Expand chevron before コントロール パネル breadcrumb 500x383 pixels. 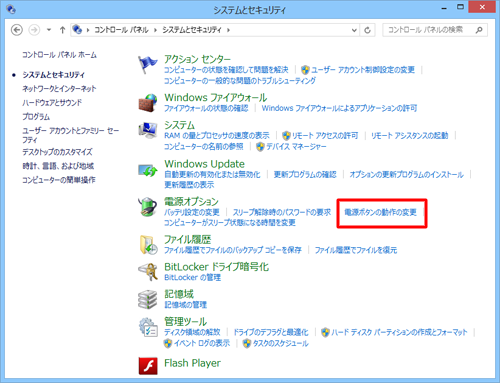tap(88, 30)
